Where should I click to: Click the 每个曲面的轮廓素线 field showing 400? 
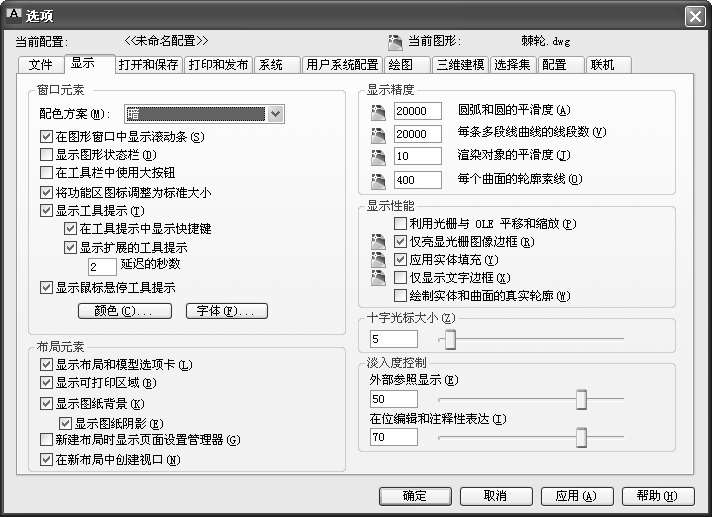point(417,180)
